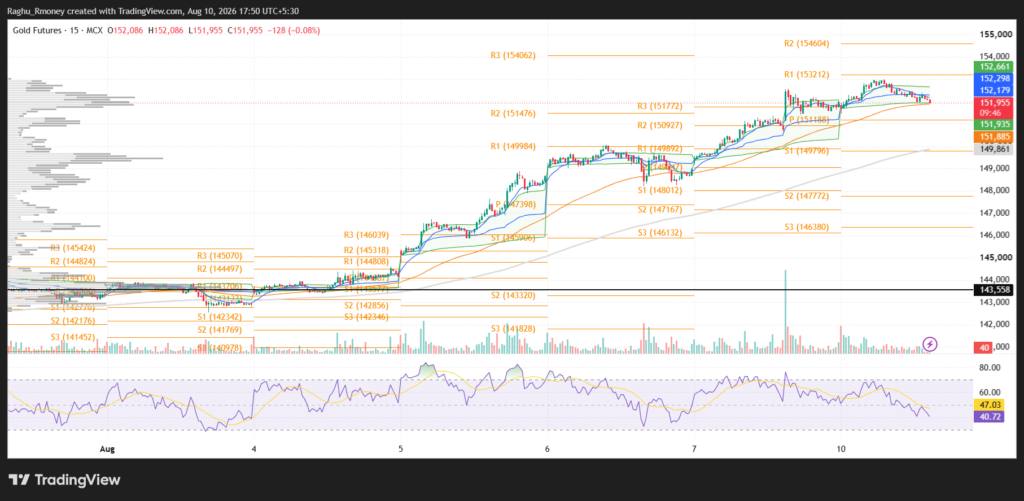Click pivot label R3 (145424)

tap(73, 248)
